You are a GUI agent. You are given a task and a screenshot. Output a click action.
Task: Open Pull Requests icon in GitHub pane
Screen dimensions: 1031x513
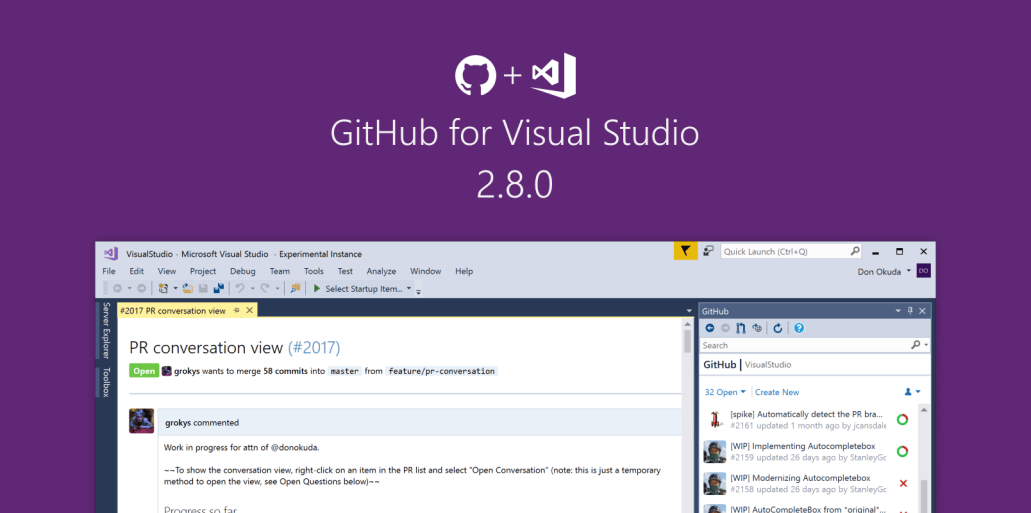[741, 328]
